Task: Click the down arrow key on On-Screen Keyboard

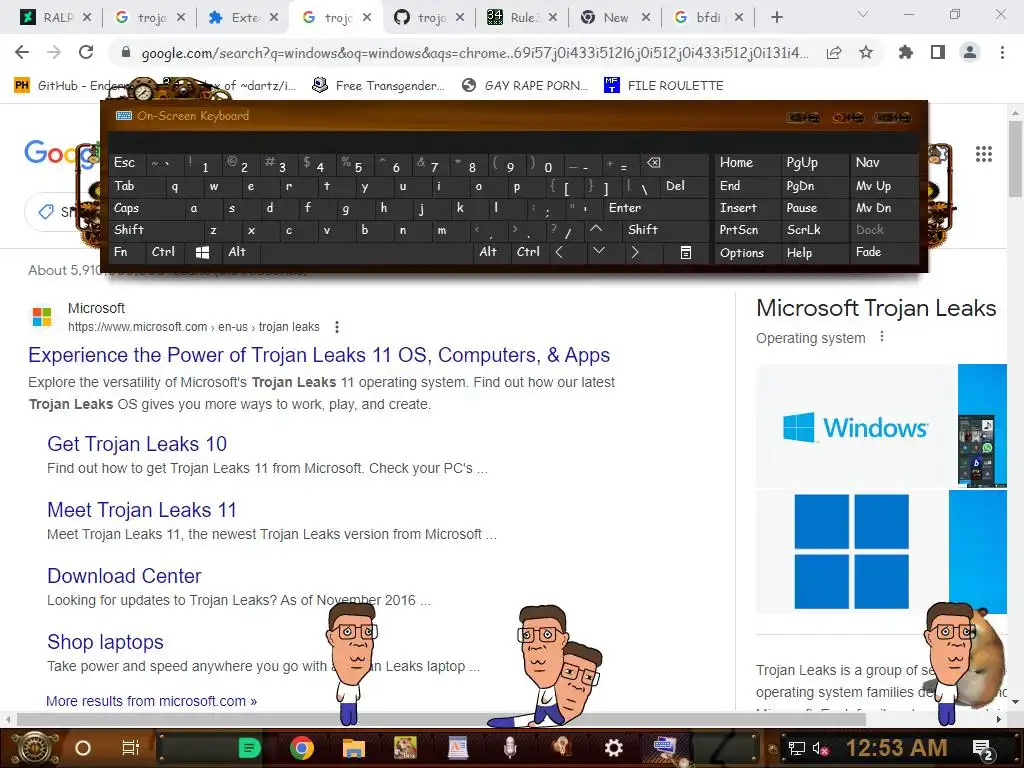Action: pyautogui.click(x=598, y=252)
